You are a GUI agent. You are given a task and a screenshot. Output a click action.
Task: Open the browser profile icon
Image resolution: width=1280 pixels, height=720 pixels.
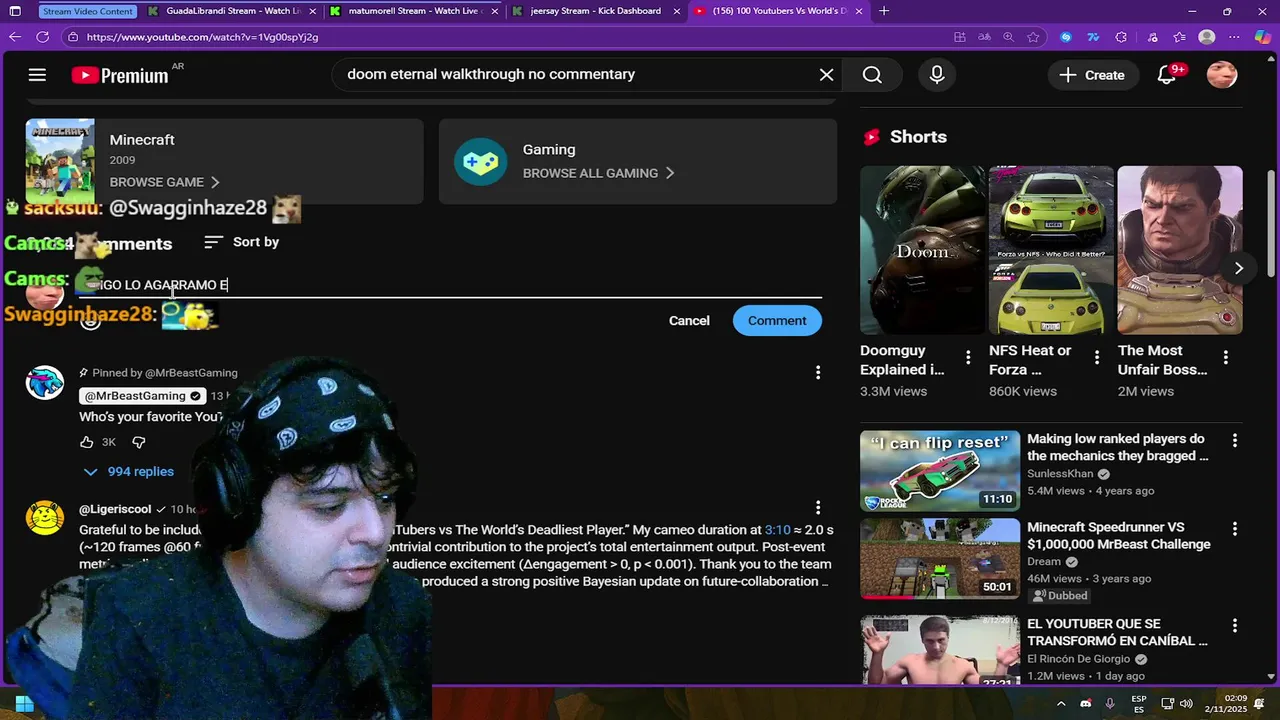click(x=1207, y=37)
